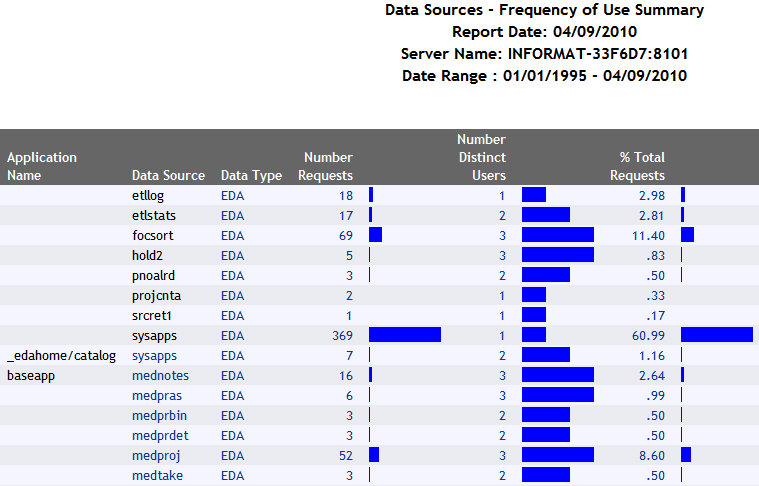Select the srcret1 data source name
This screenshot has height=486, width=759.
coord(152,316)
